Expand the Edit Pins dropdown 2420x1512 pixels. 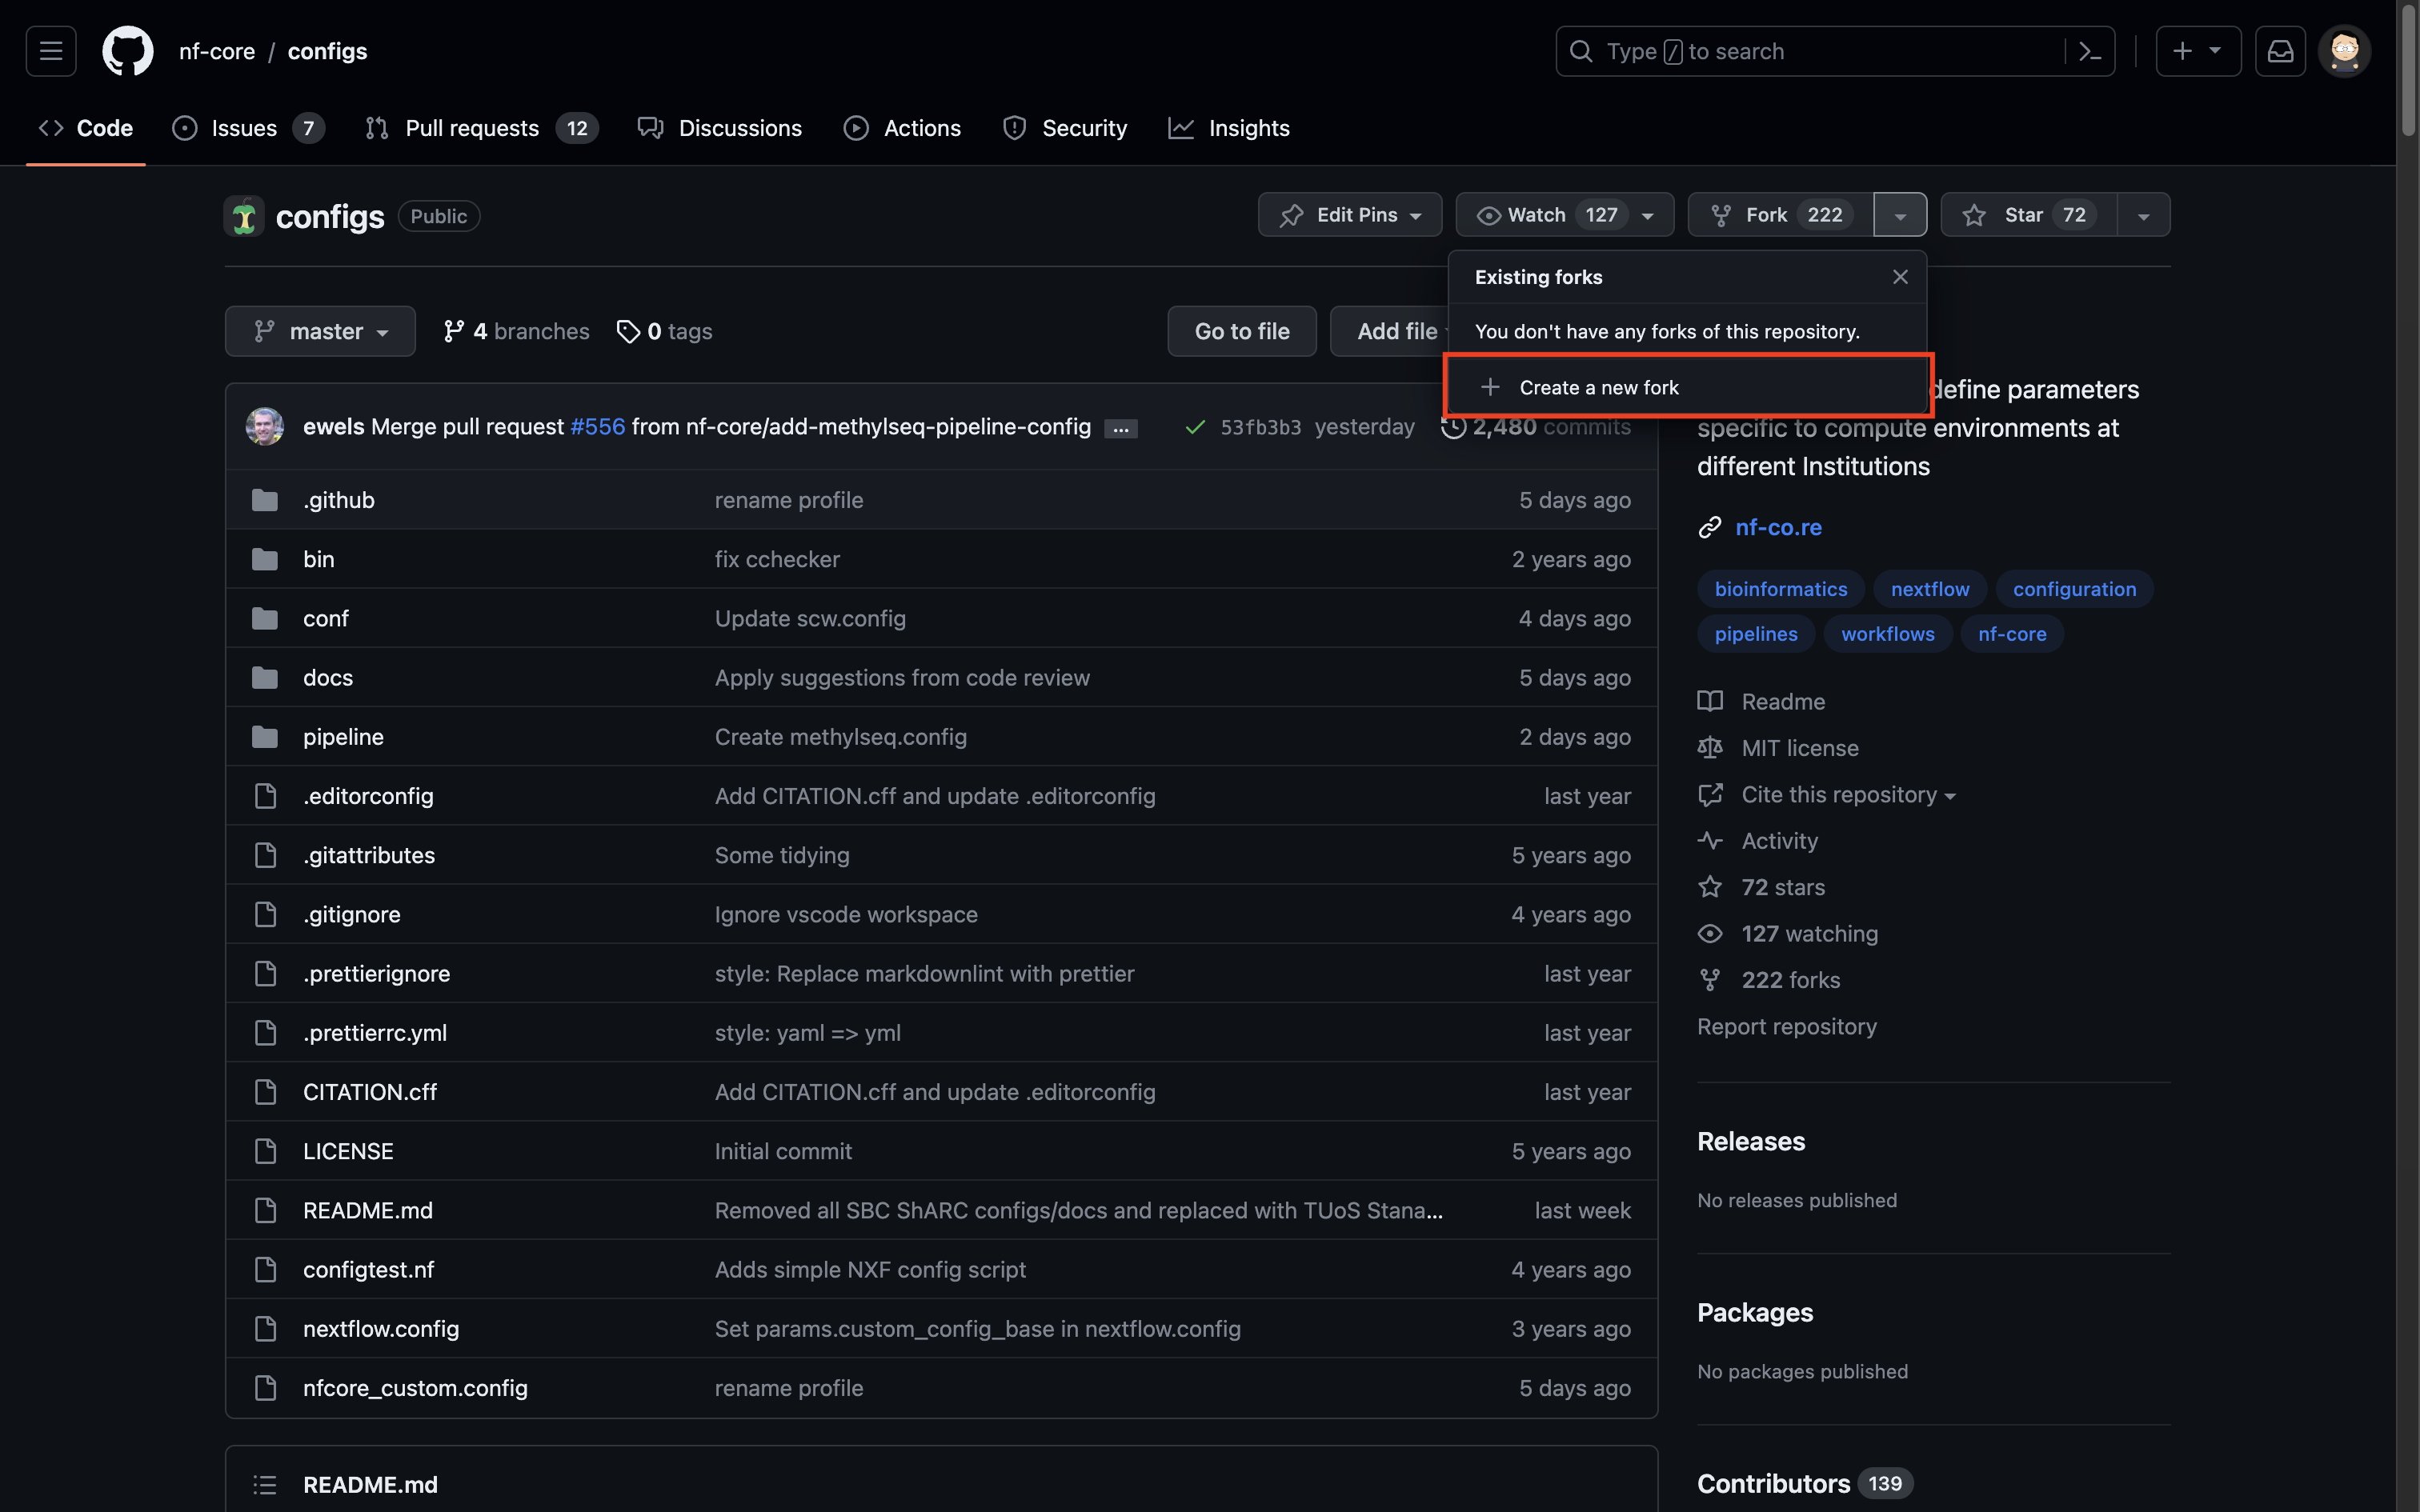pos(1350,215)
